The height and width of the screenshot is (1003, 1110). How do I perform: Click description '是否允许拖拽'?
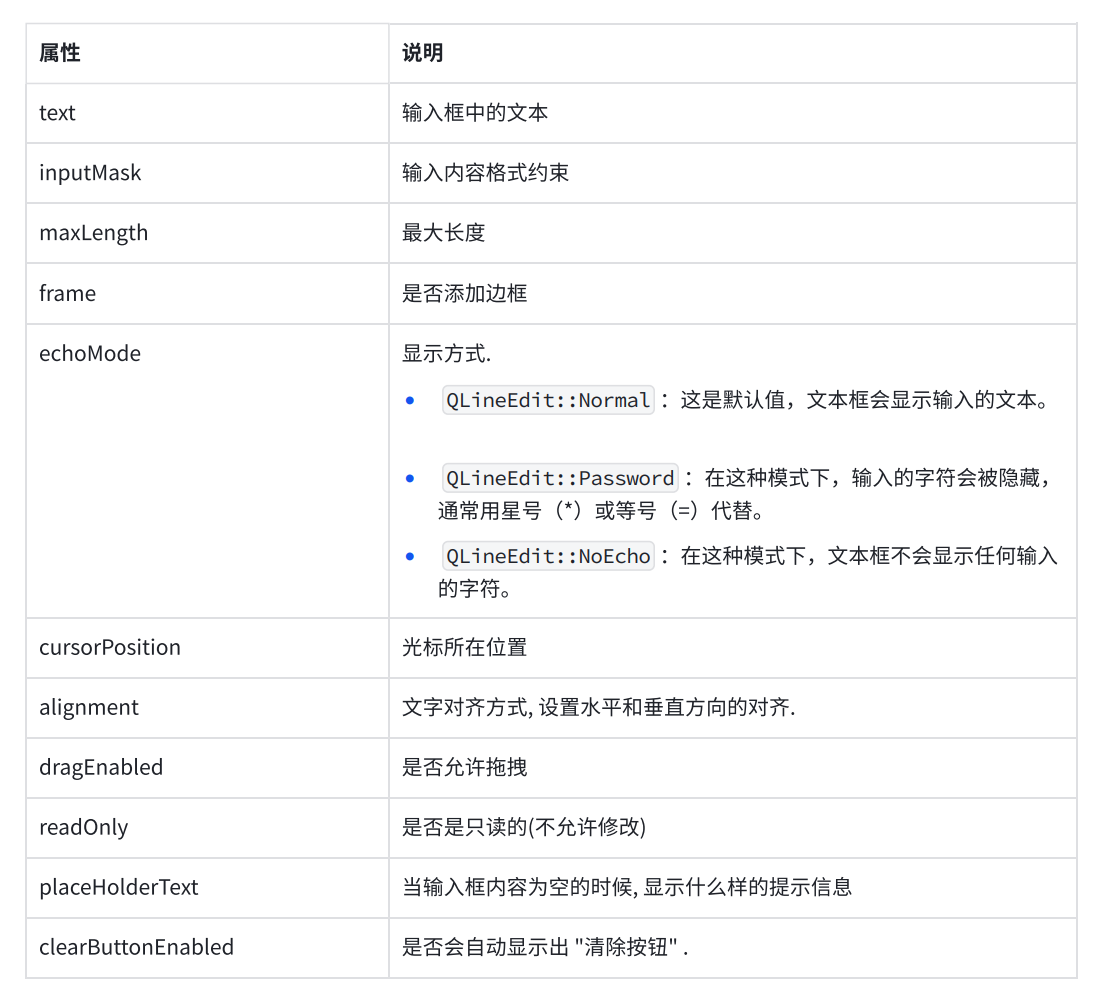pos(464,767)
